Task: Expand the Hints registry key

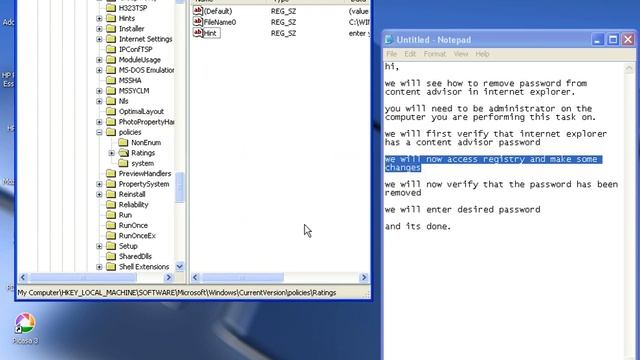Action: tap(99, 18)
